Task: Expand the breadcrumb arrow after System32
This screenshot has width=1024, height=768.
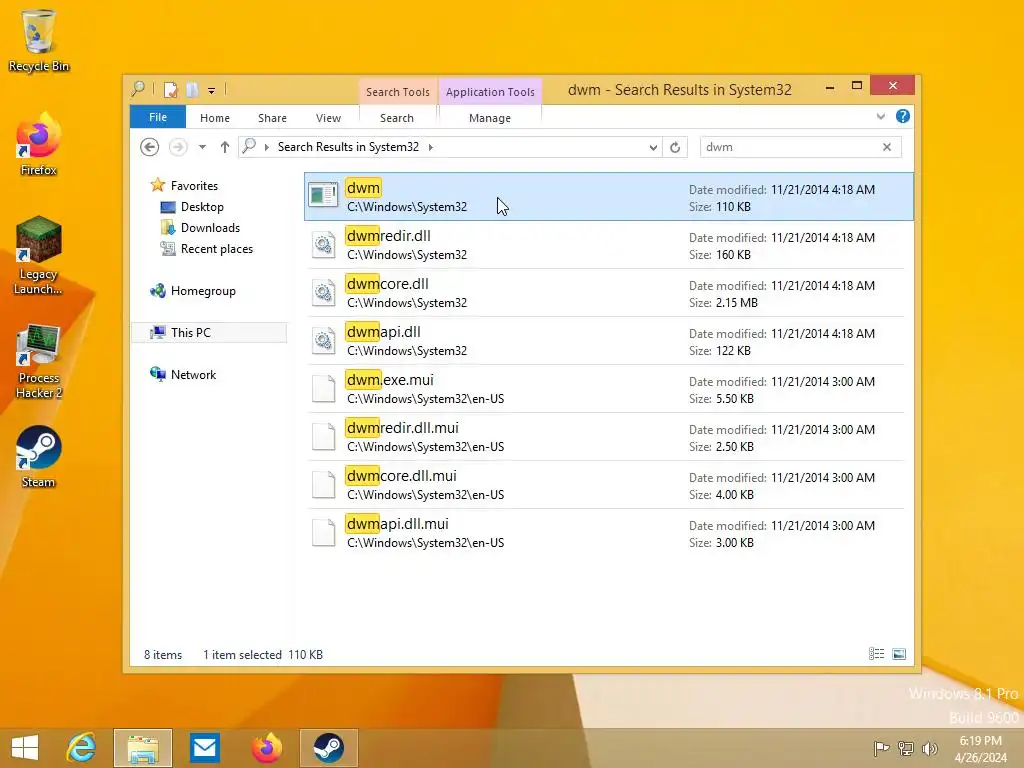Action: pos(430,148)
